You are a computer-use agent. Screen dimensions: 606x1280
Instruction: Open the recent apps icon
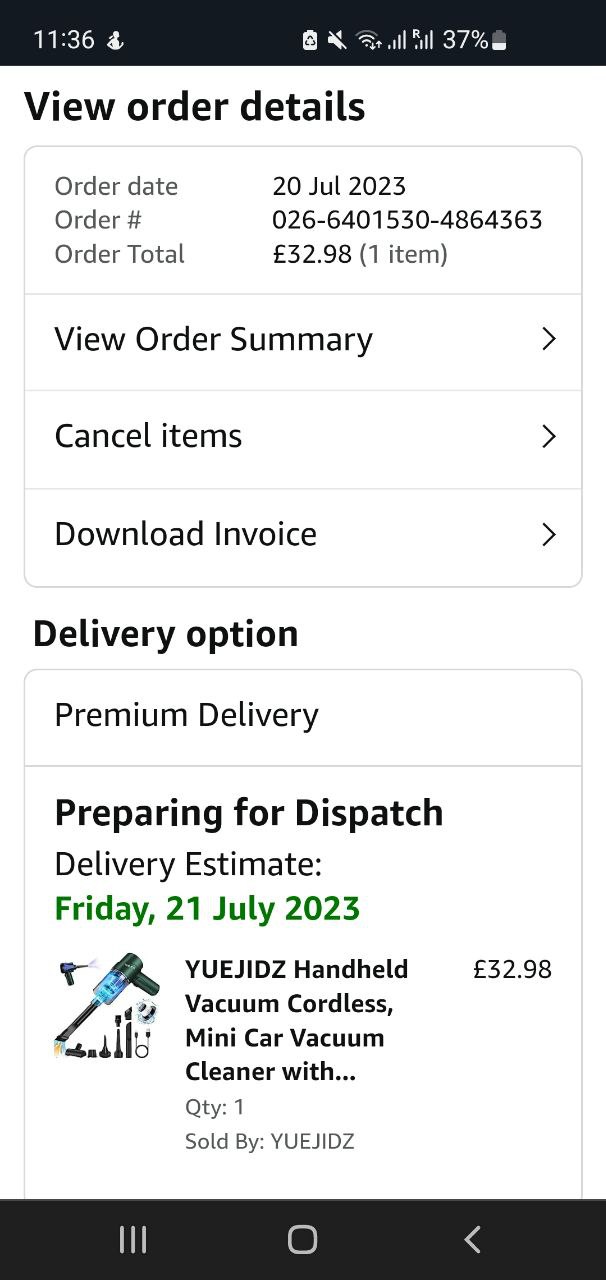[x=132, y=1240]
